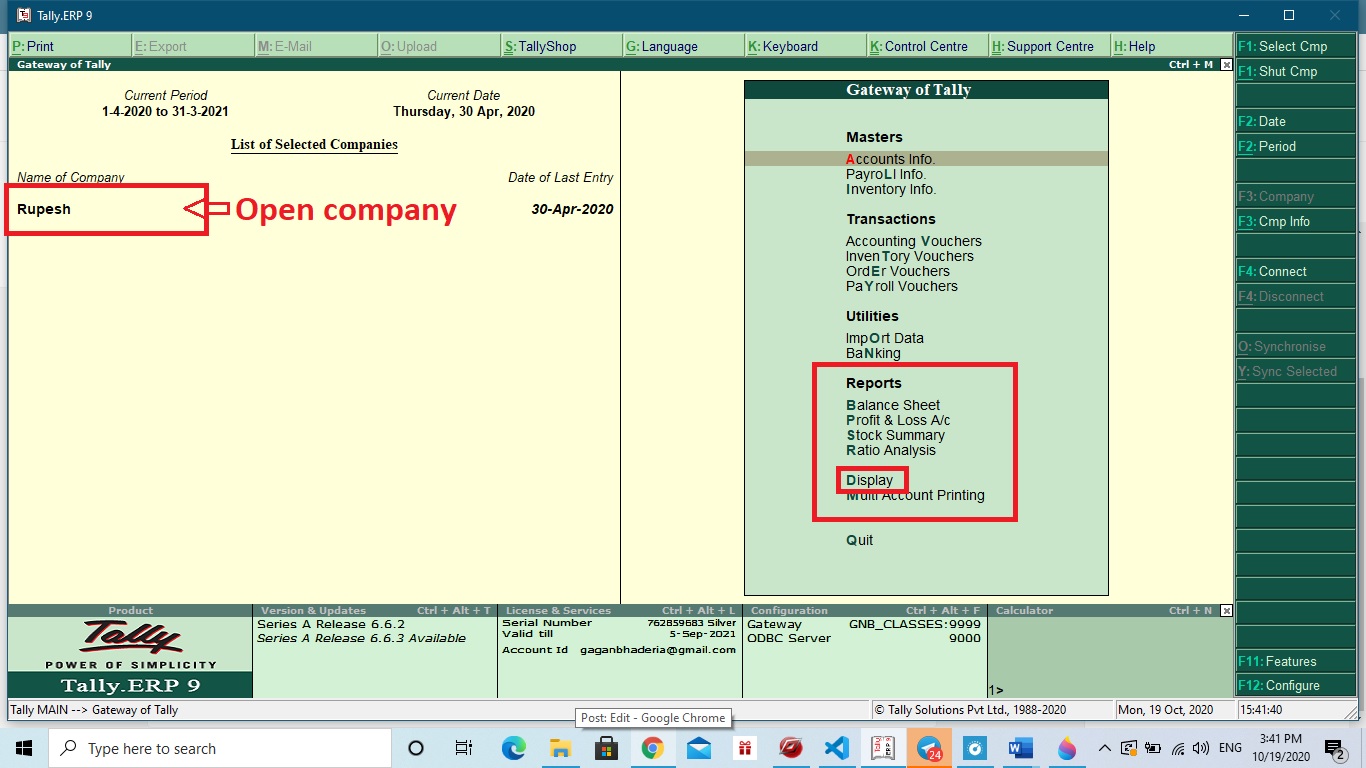The image size is (1366, 768).
Task: Open the Mail app from taskbar
Action: click(x=698, y=748)
